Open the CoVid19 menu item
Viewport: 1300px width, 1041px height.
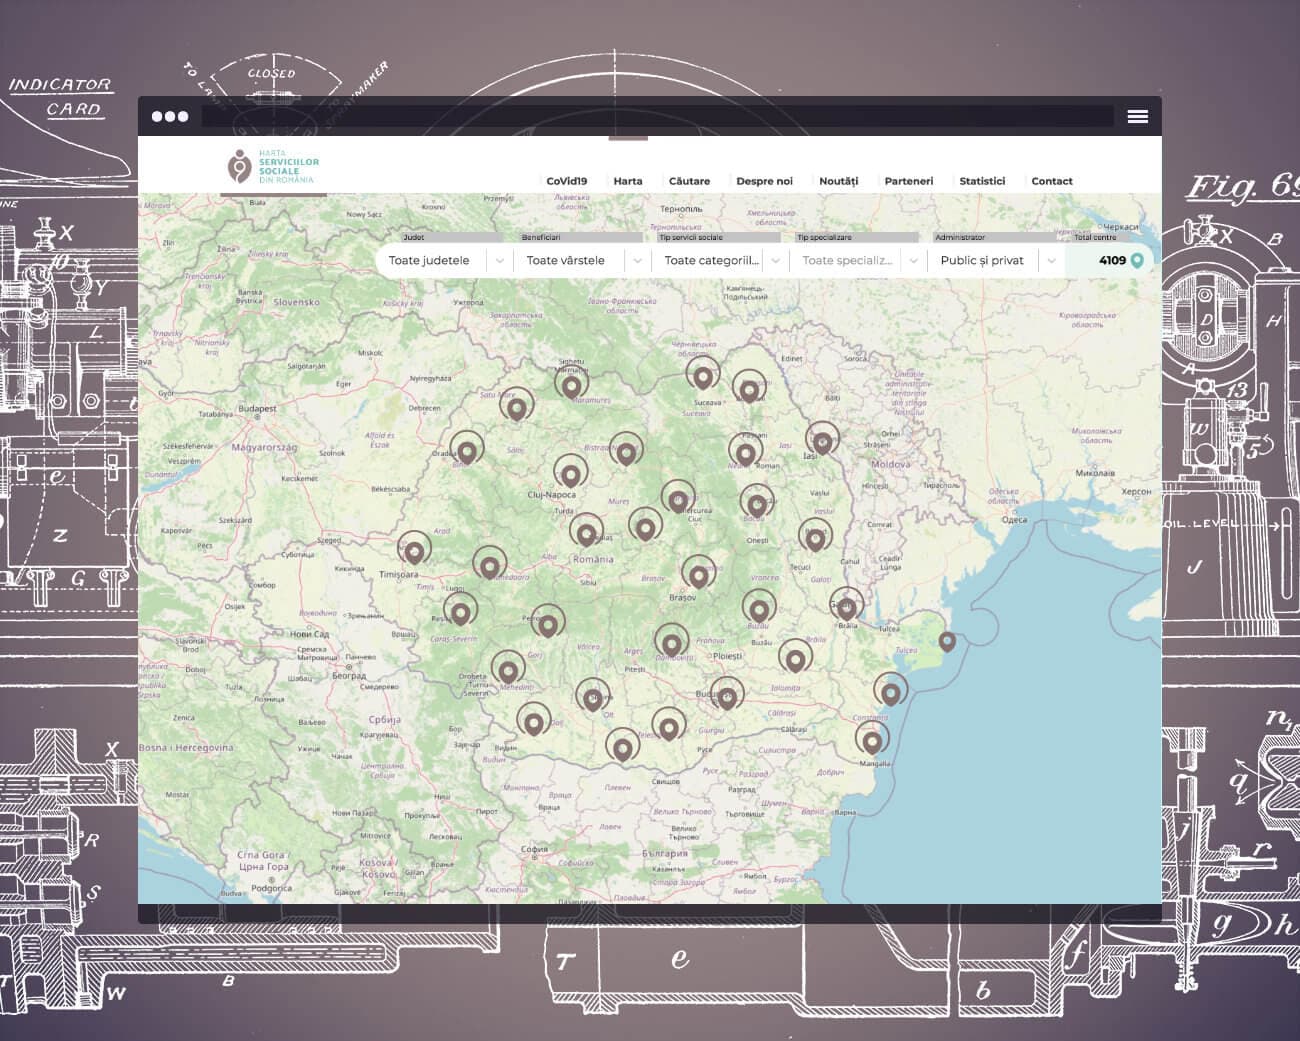567,181
